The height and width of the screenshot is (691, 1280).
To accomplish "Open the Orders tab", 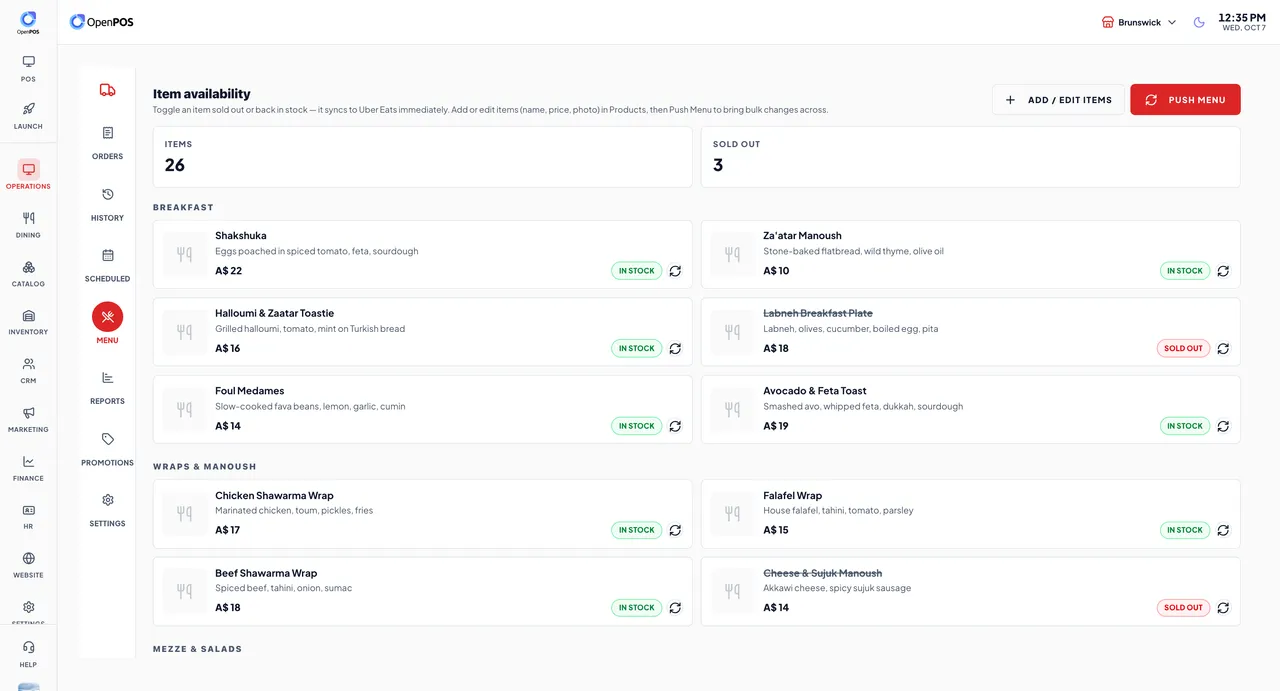I will (x=108, y=143).
